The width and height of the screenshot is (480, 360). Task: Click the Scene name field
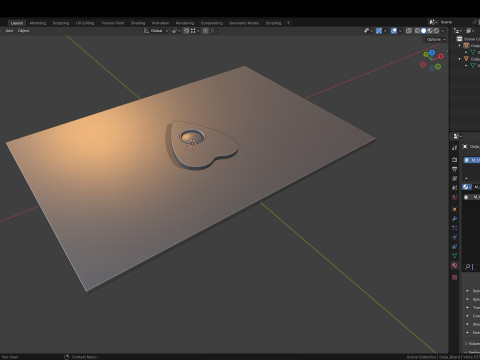455,22
